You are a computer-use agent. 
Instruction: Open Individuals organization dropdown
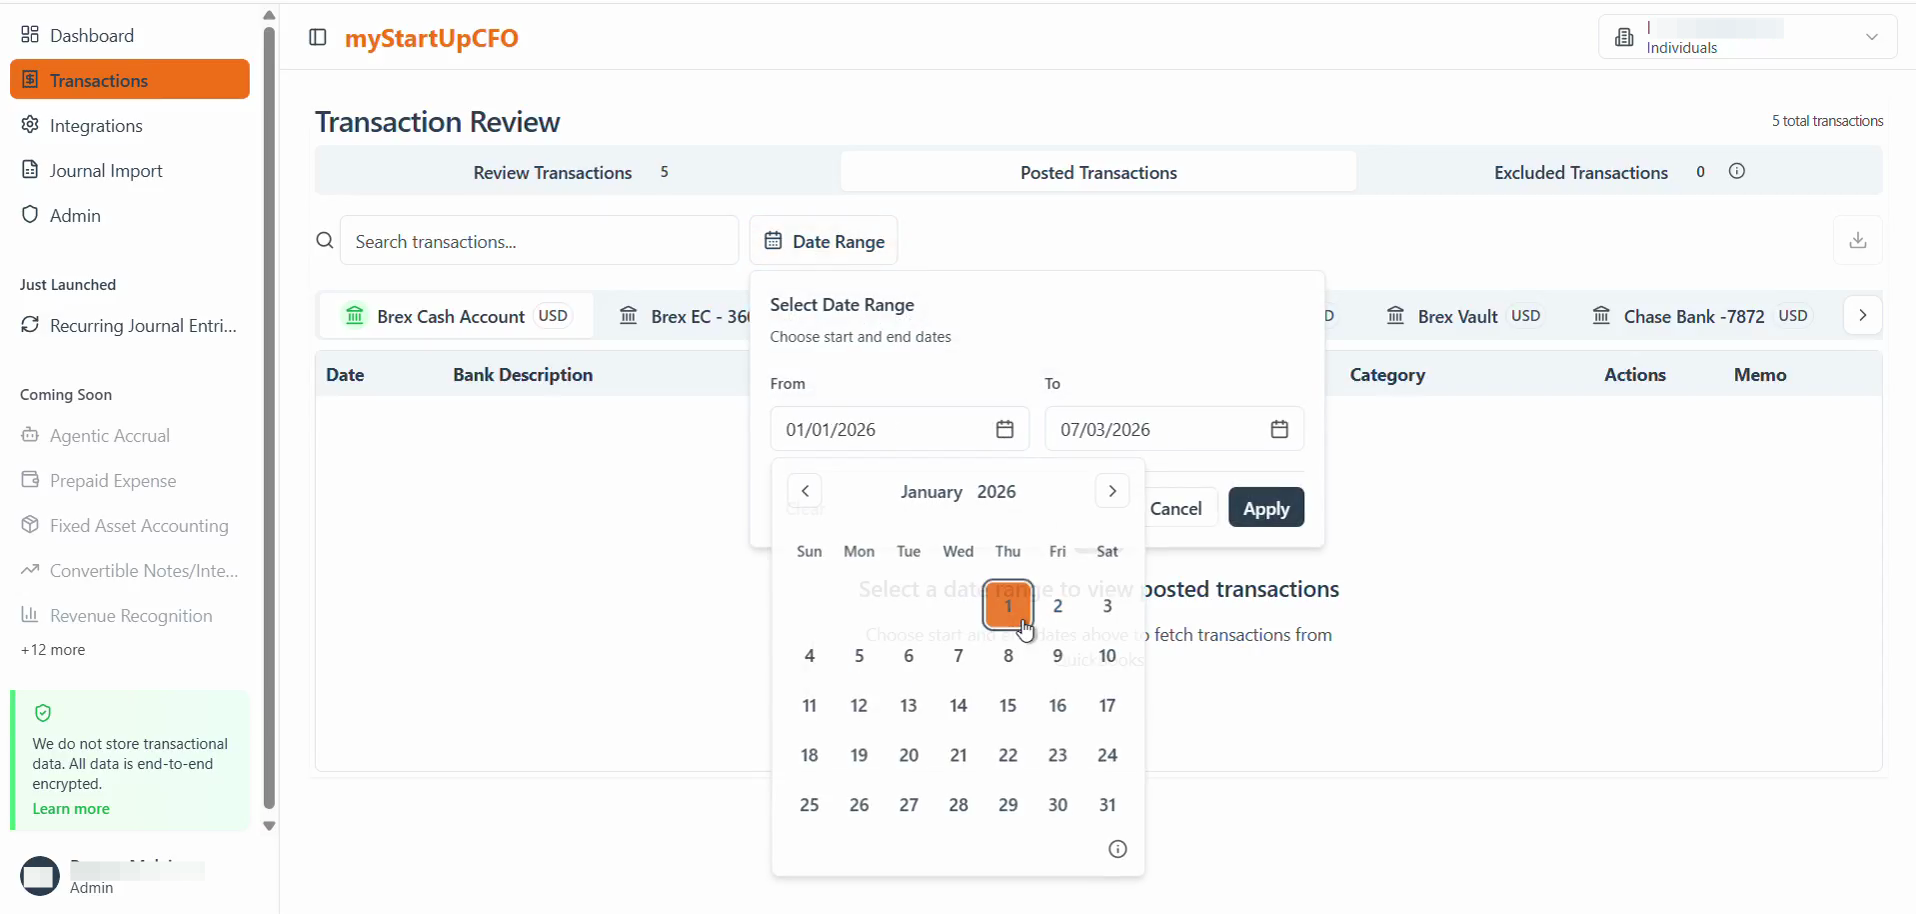pos(1747,37)
